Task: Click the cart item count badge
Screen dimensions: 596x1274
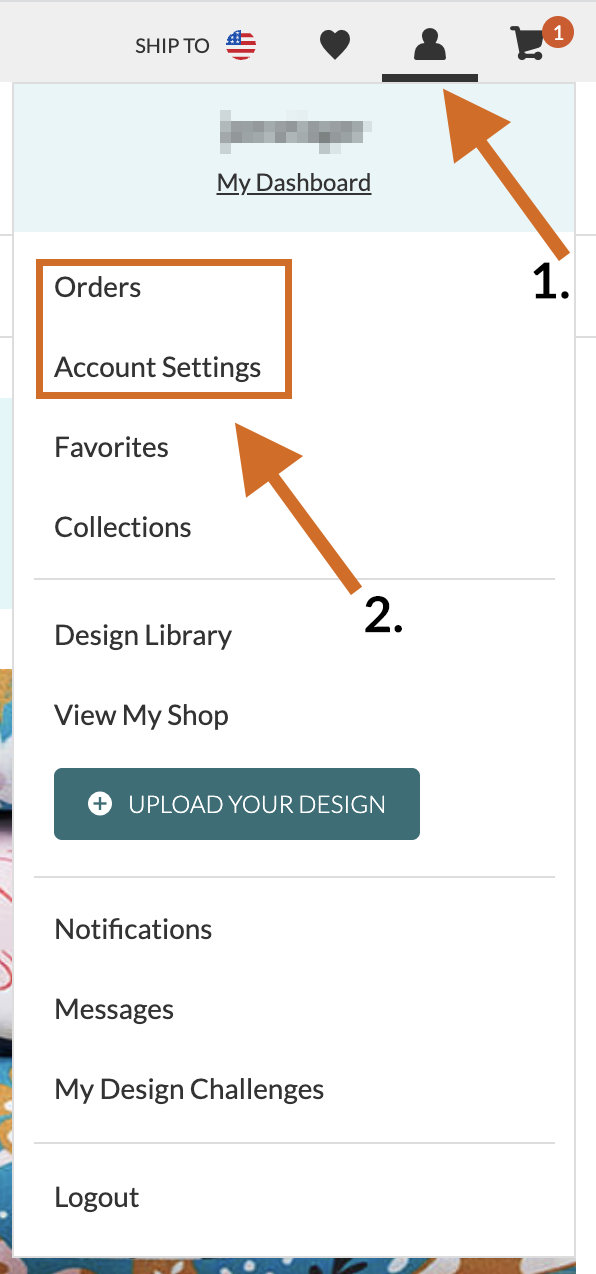Action: tap(557, 31)
